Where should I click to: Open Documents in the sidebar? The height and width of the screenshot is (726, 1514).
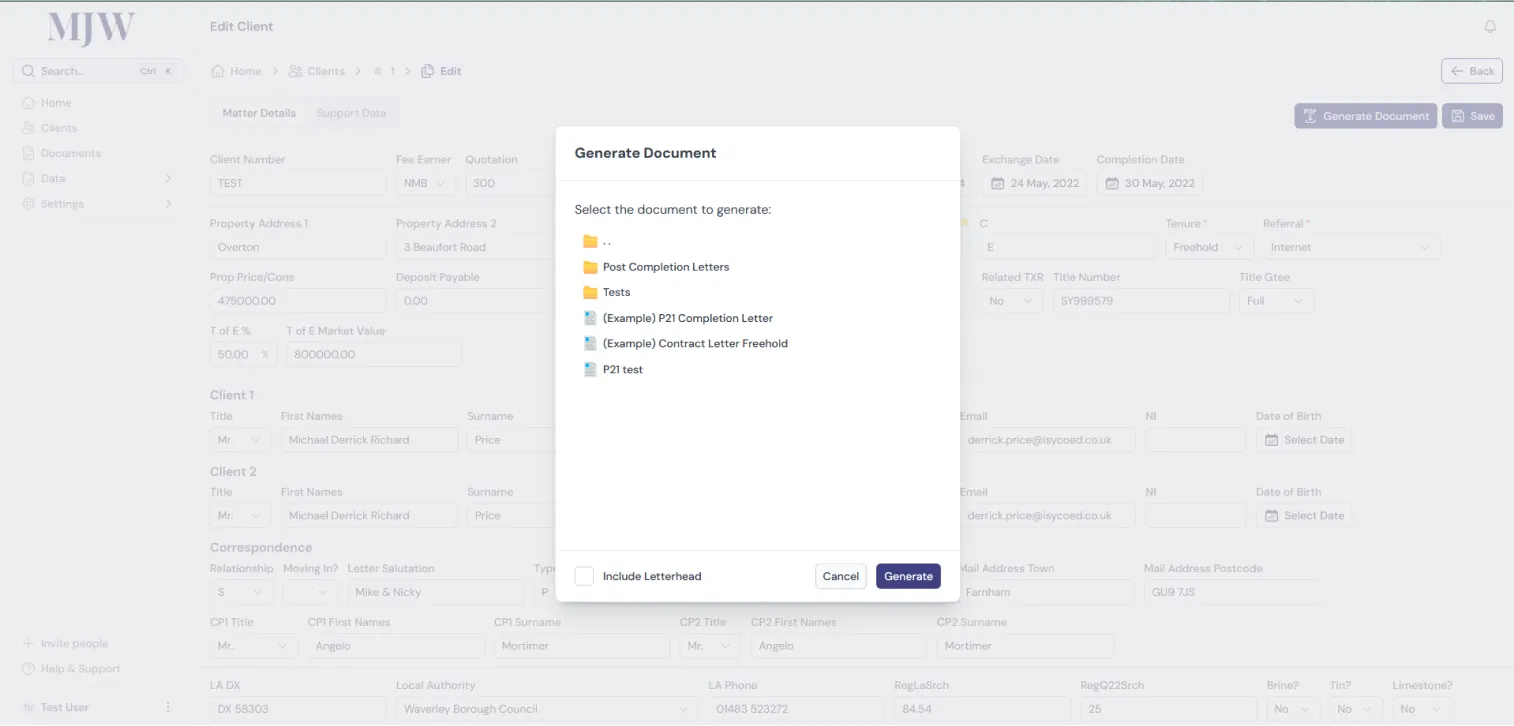[70, 153]
